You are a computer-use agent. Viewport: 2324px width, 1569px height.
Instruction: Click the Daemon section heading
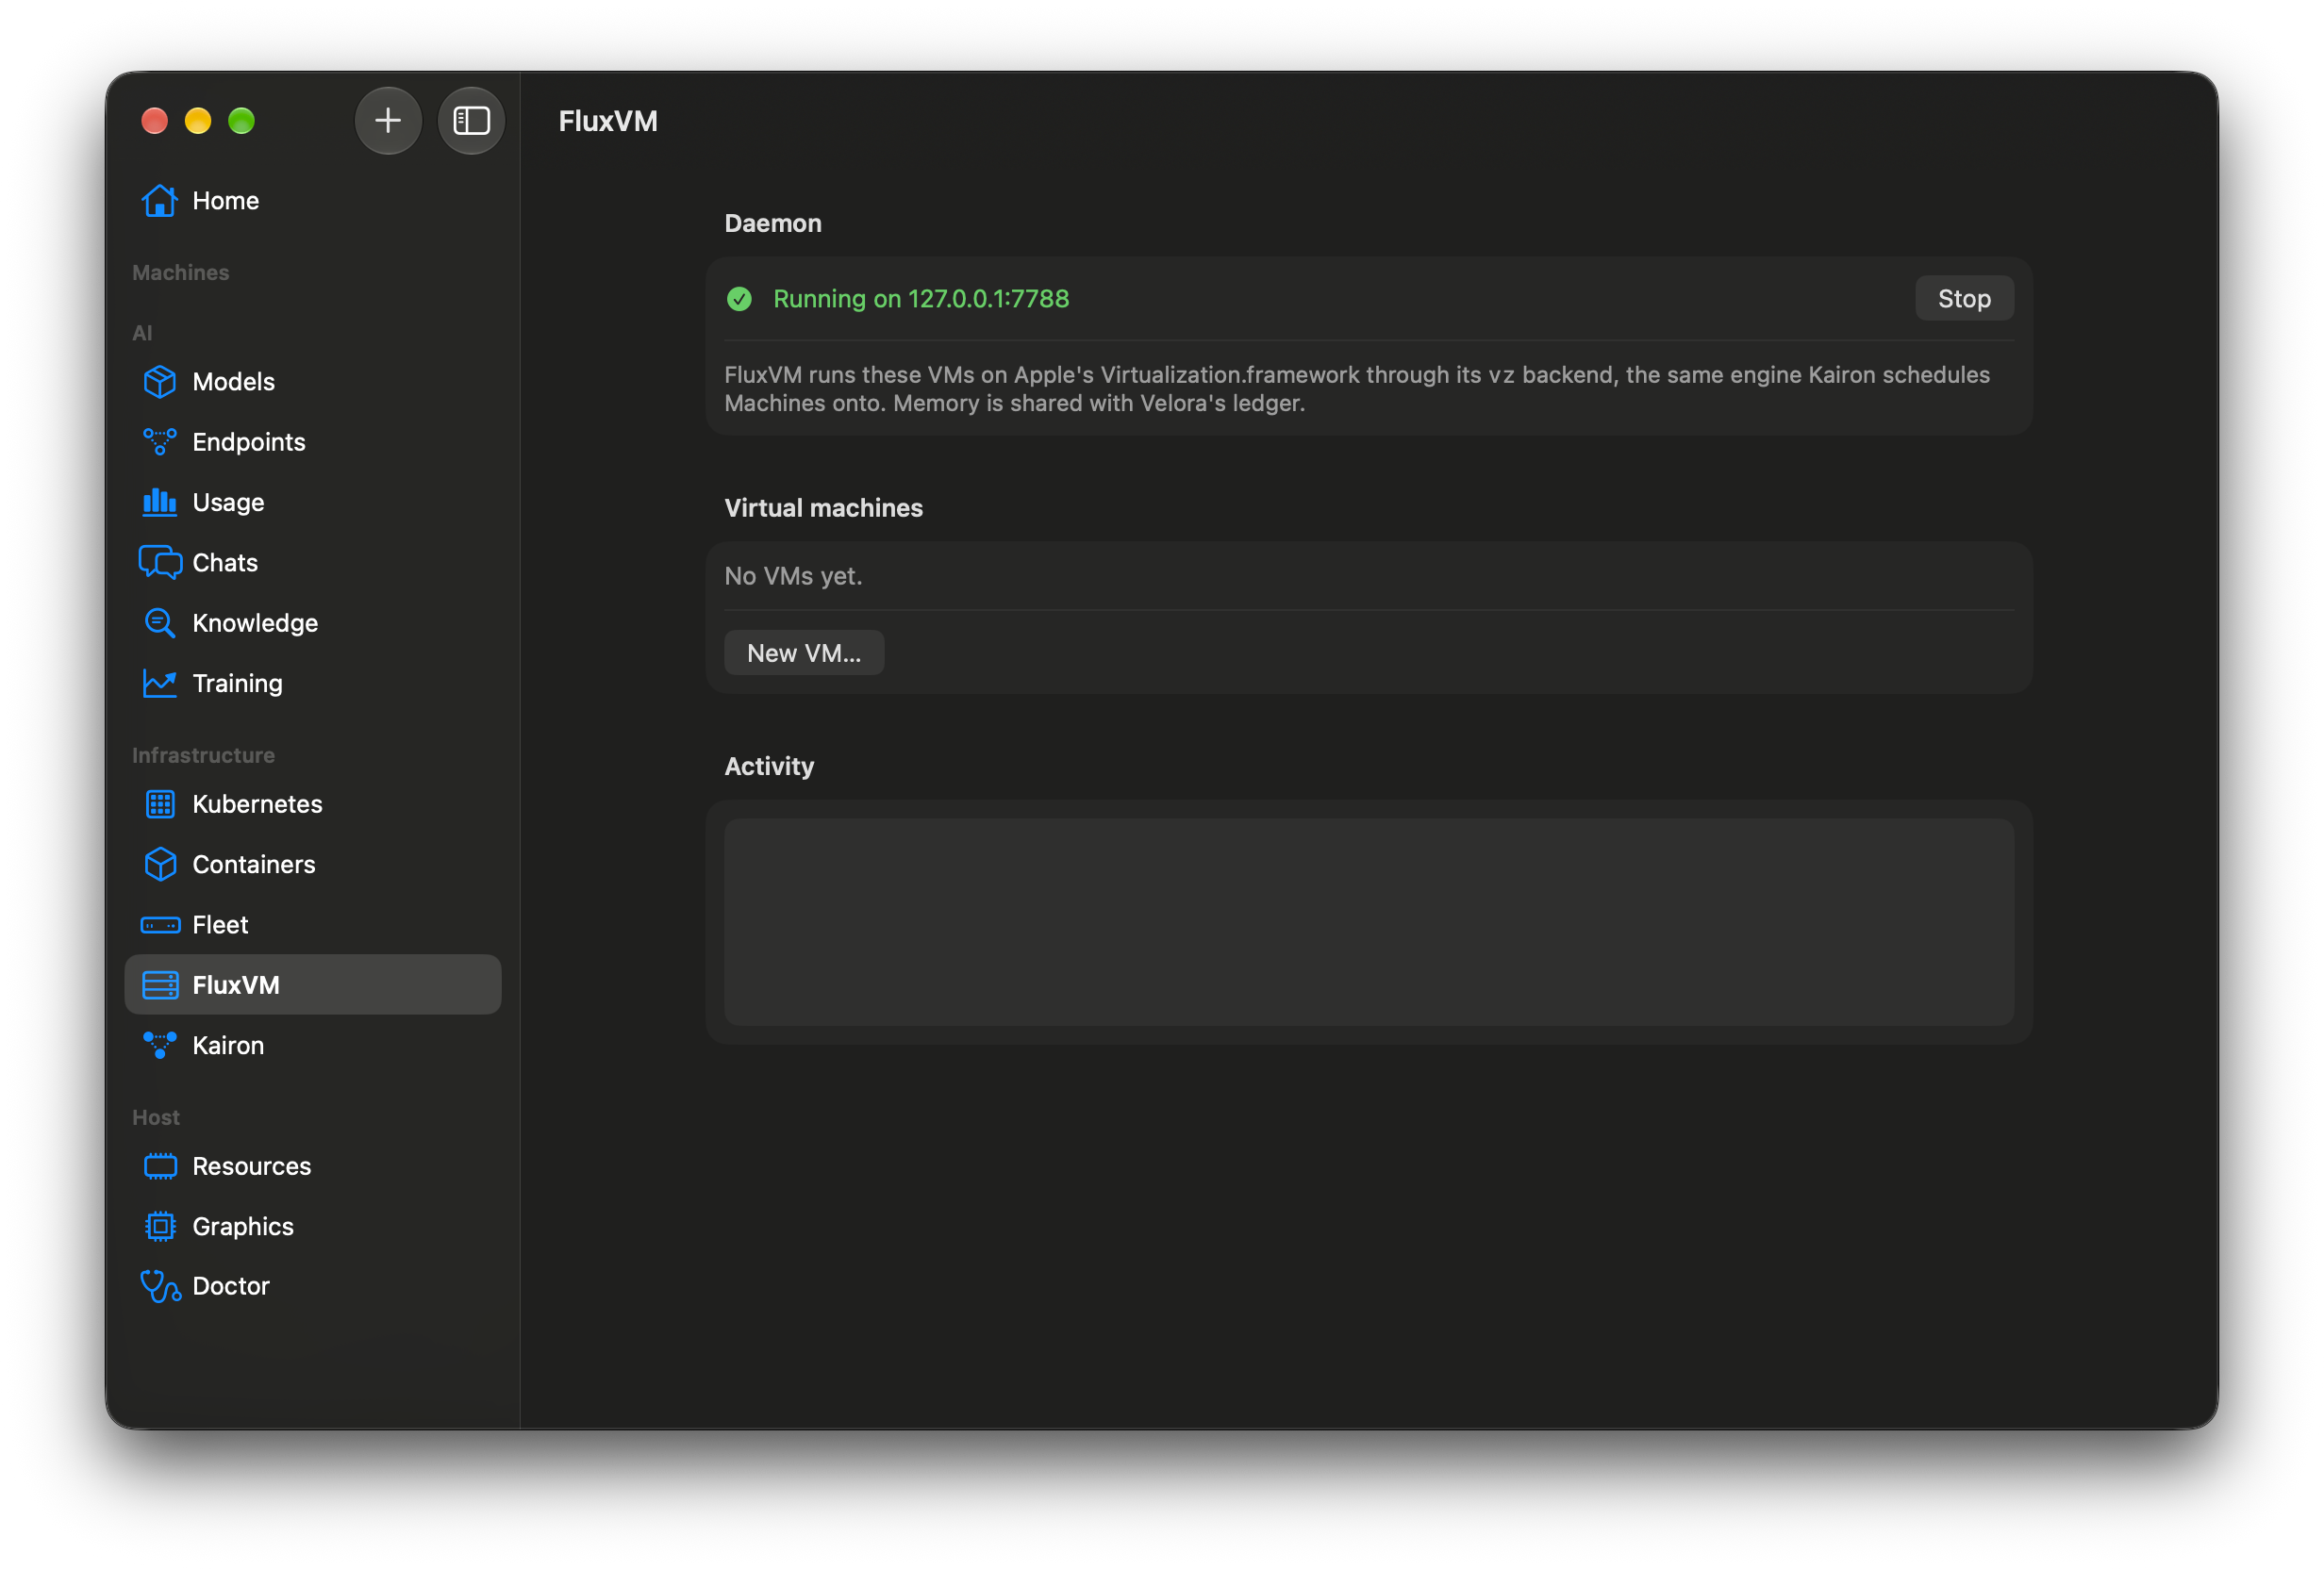pyautogui.click(x=773, y=223)
